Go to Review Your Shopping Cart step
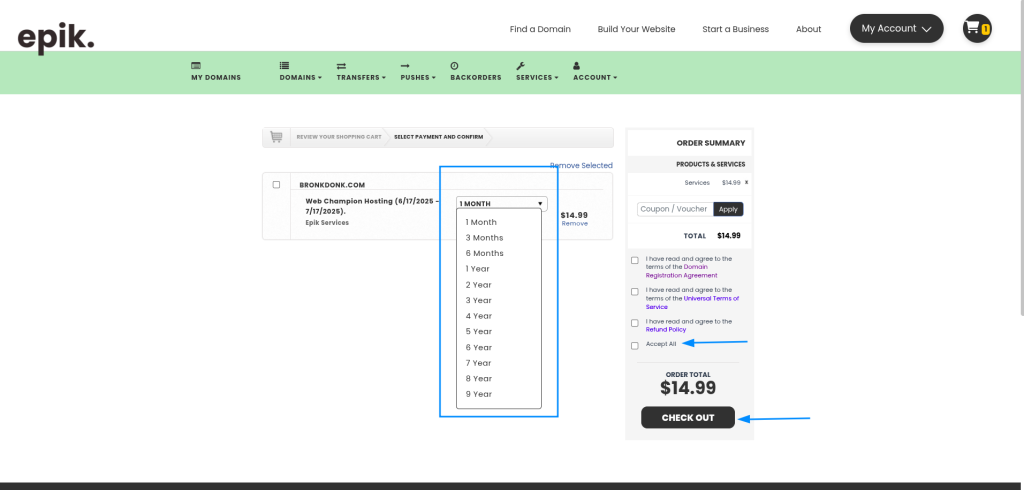This screenshot has height=490, width=1024. pos(339,137)
